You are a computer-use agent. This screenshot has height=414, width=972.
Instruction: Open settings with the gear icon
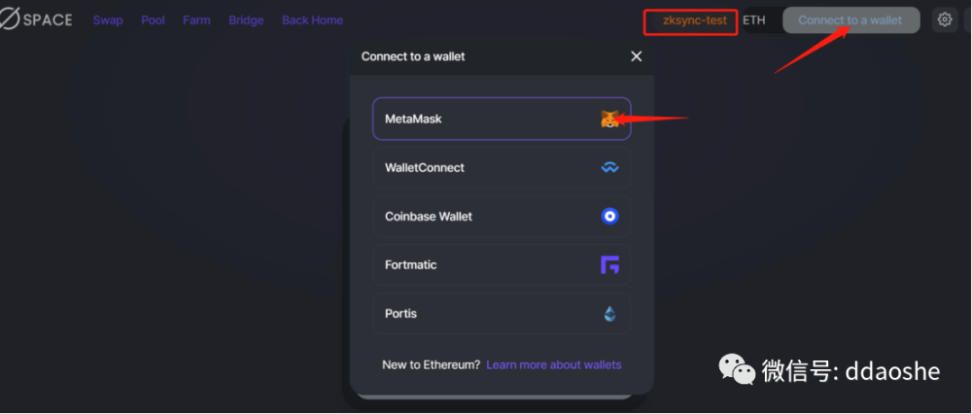pos(944,20)
